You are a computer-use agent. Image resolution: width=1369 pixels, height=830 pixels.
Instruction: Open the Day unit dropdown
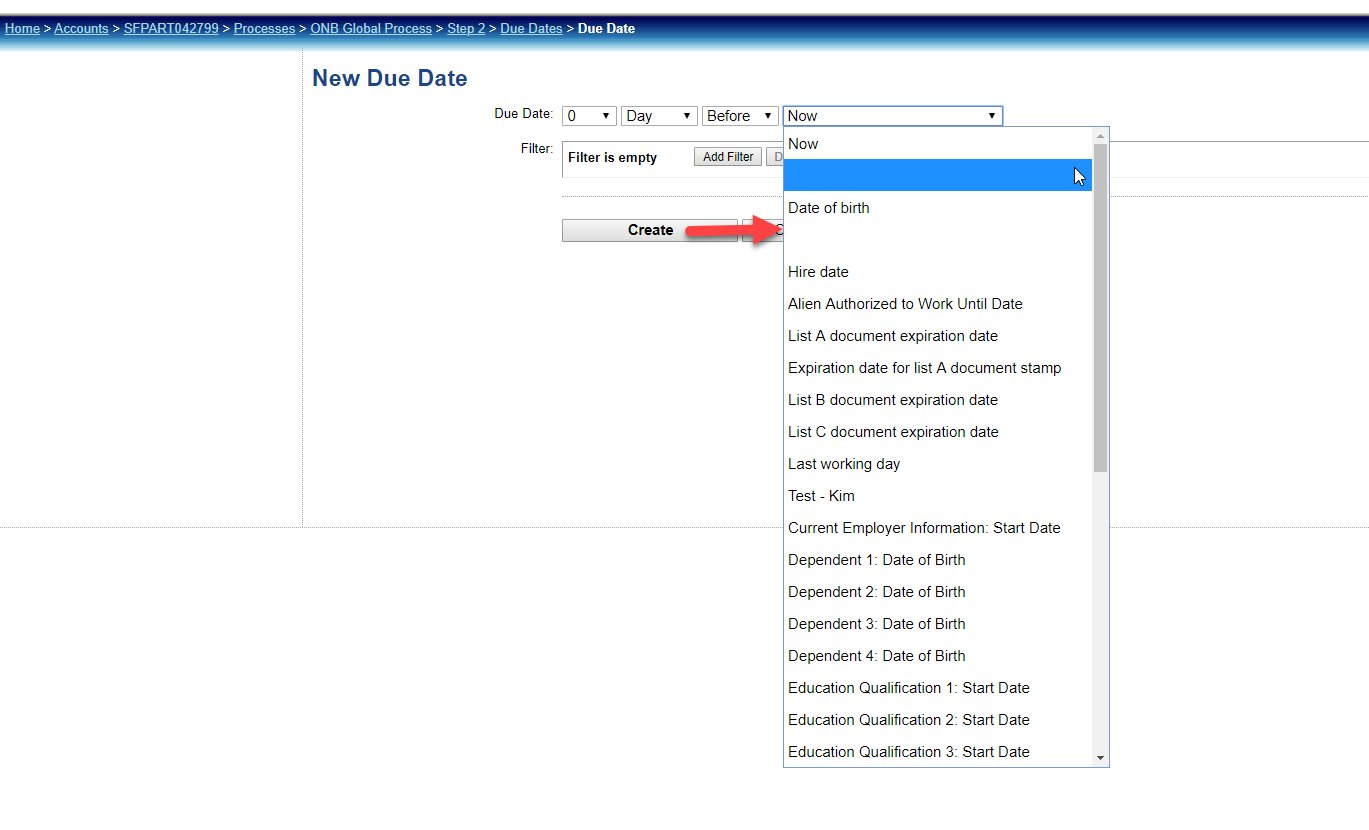click(659, 116)
